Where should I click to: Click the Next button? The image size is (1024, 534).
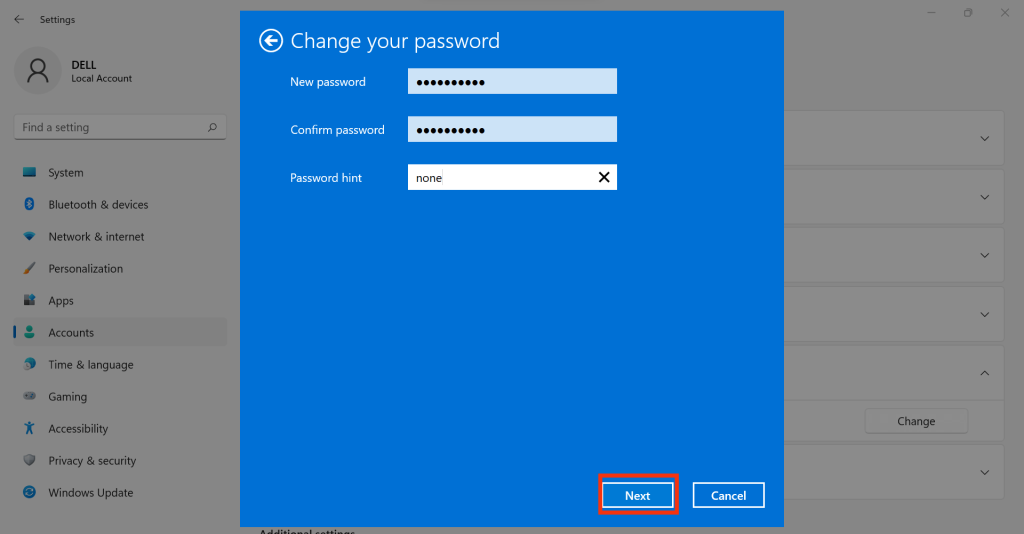(x=637, y=495)
